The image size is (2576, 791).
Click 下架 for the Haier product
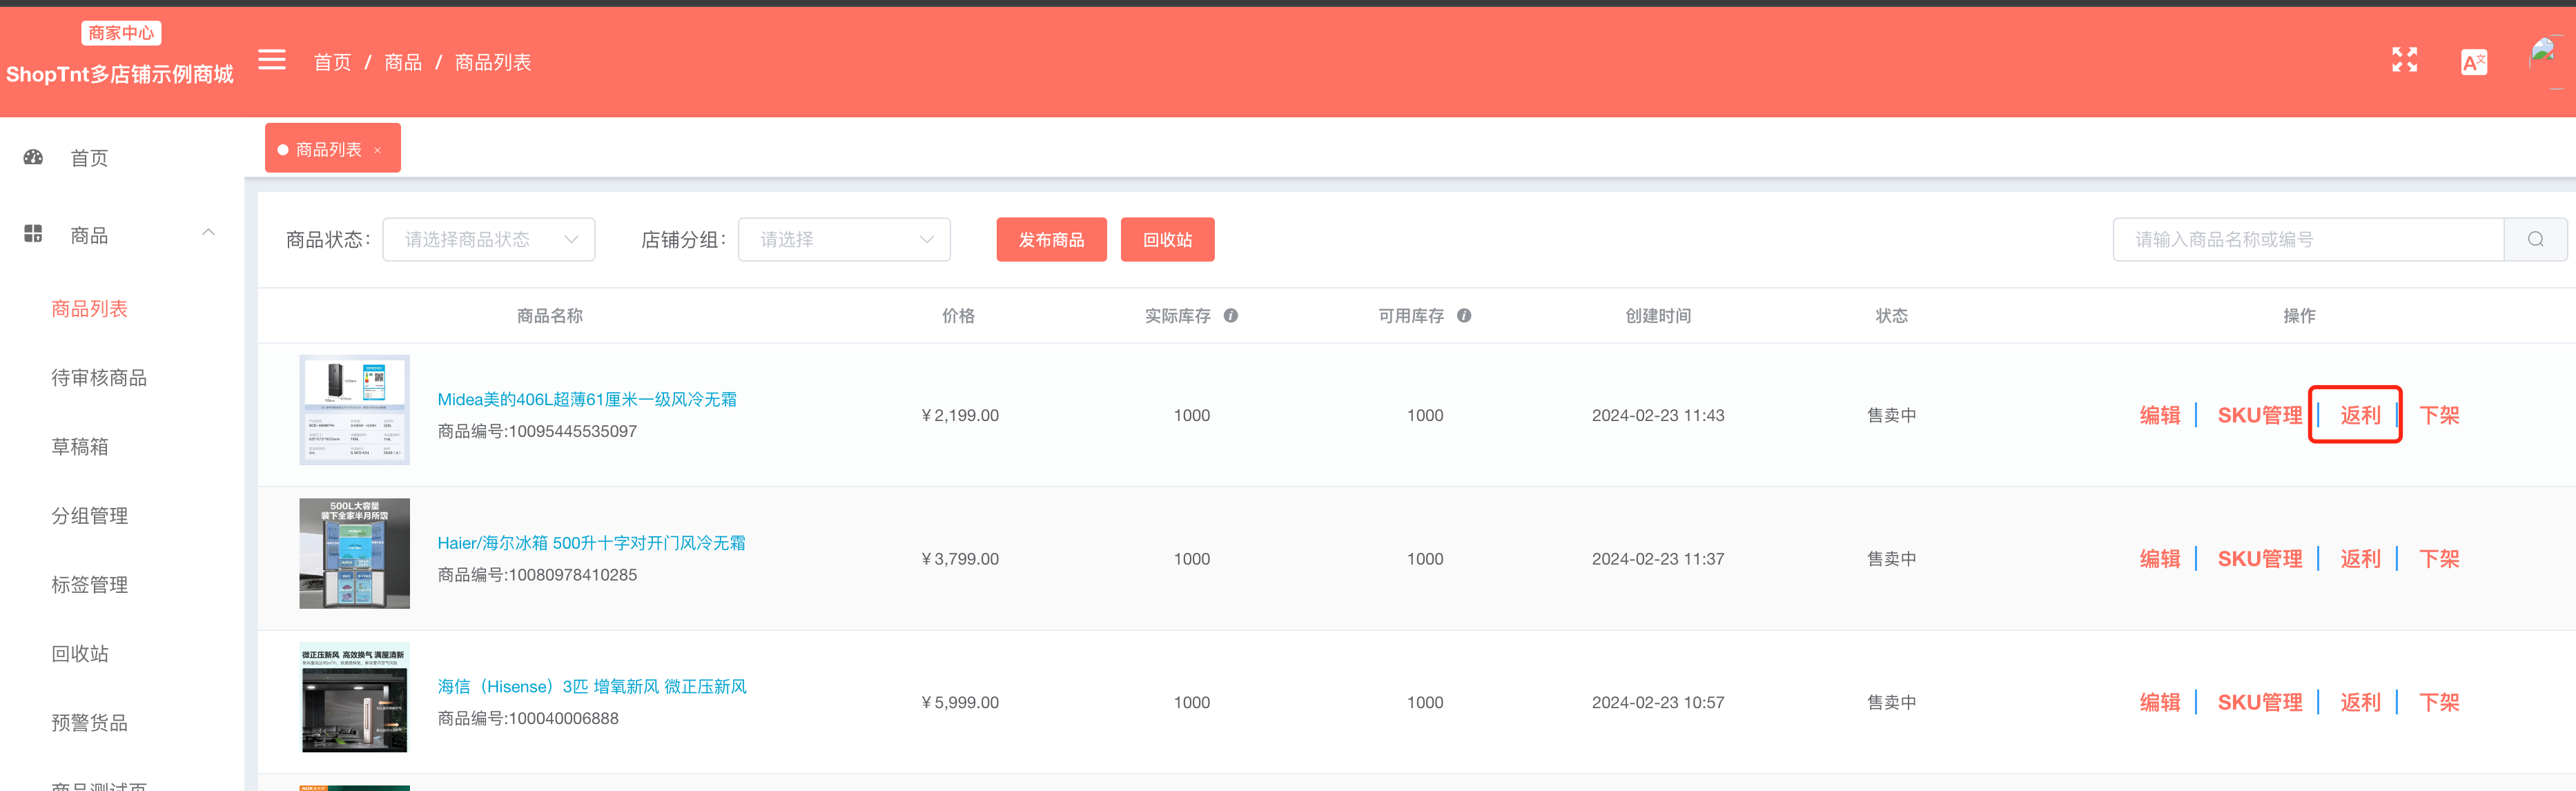click(2439, 559)
